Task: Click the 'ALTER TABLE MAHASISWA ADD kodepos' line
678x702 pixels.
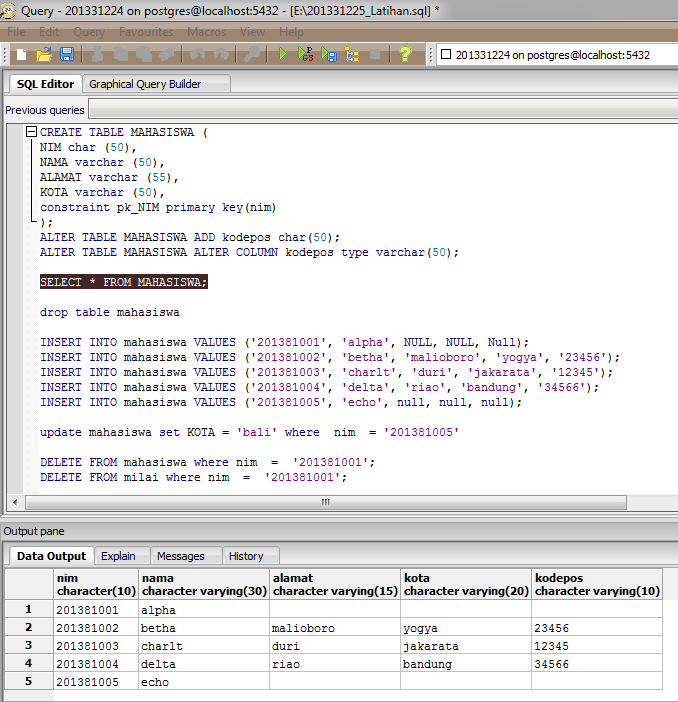Action: [x=190, y=237]
